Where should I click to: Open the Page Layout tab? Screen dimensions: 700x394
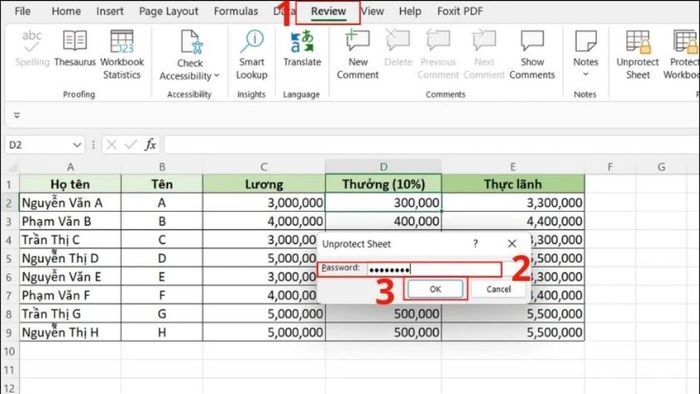(168, 11)
